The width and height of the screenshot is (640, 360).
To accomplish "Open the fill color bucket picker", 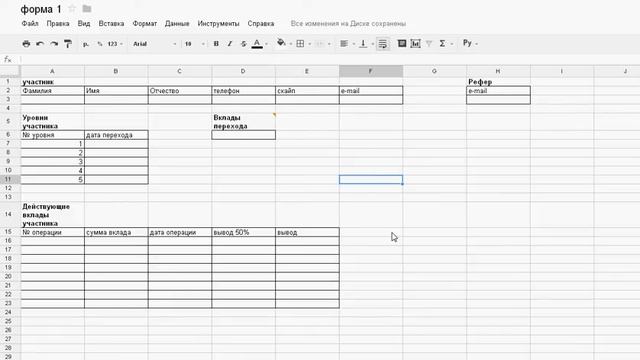I will [x=281, y=43].
